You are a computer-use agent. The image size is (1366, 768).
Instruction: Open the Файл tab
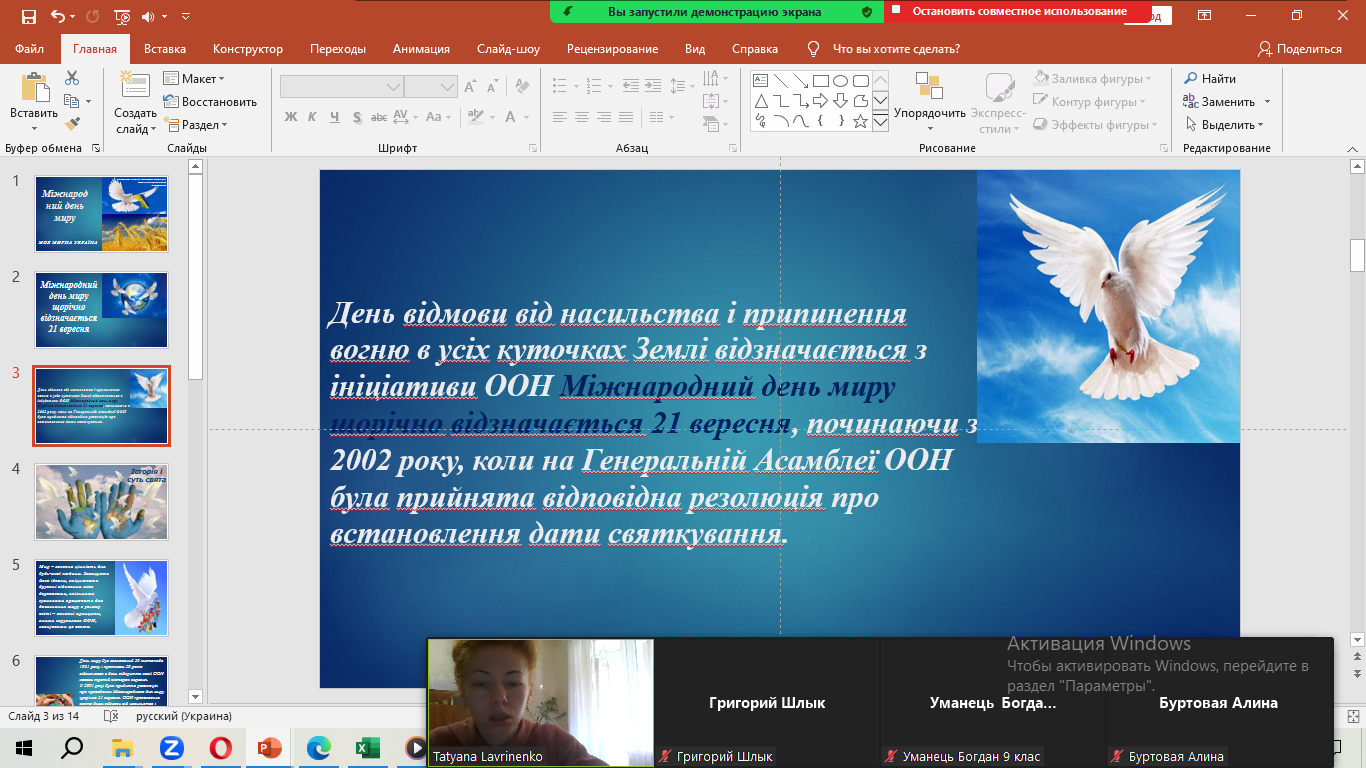[30, 49]
